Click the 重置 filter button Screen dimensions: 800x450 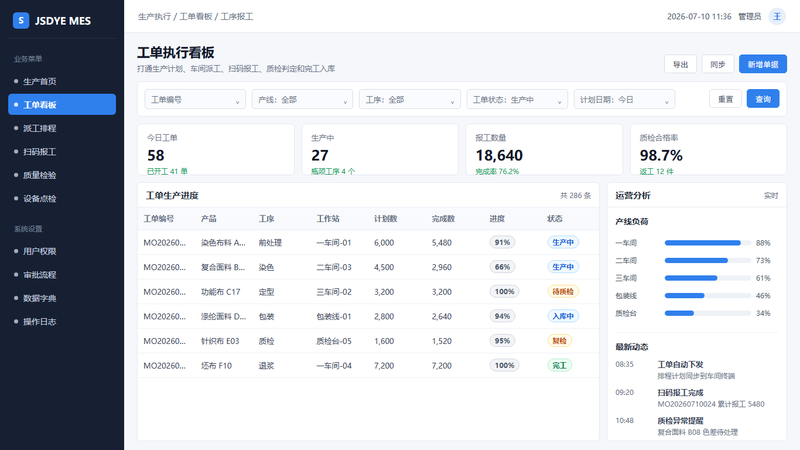726,99
